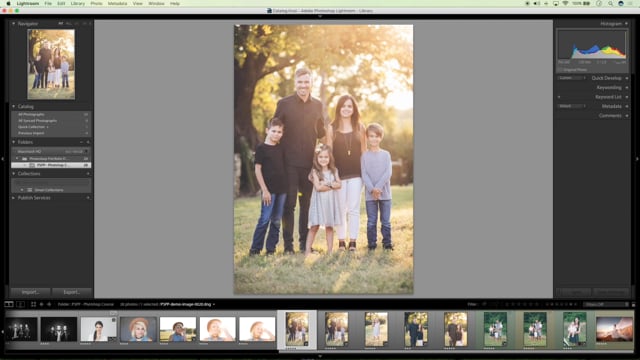This screenshot has width=640, height=360.
Task: Open the Filters Off dropdown
Action: click(606, 304)
